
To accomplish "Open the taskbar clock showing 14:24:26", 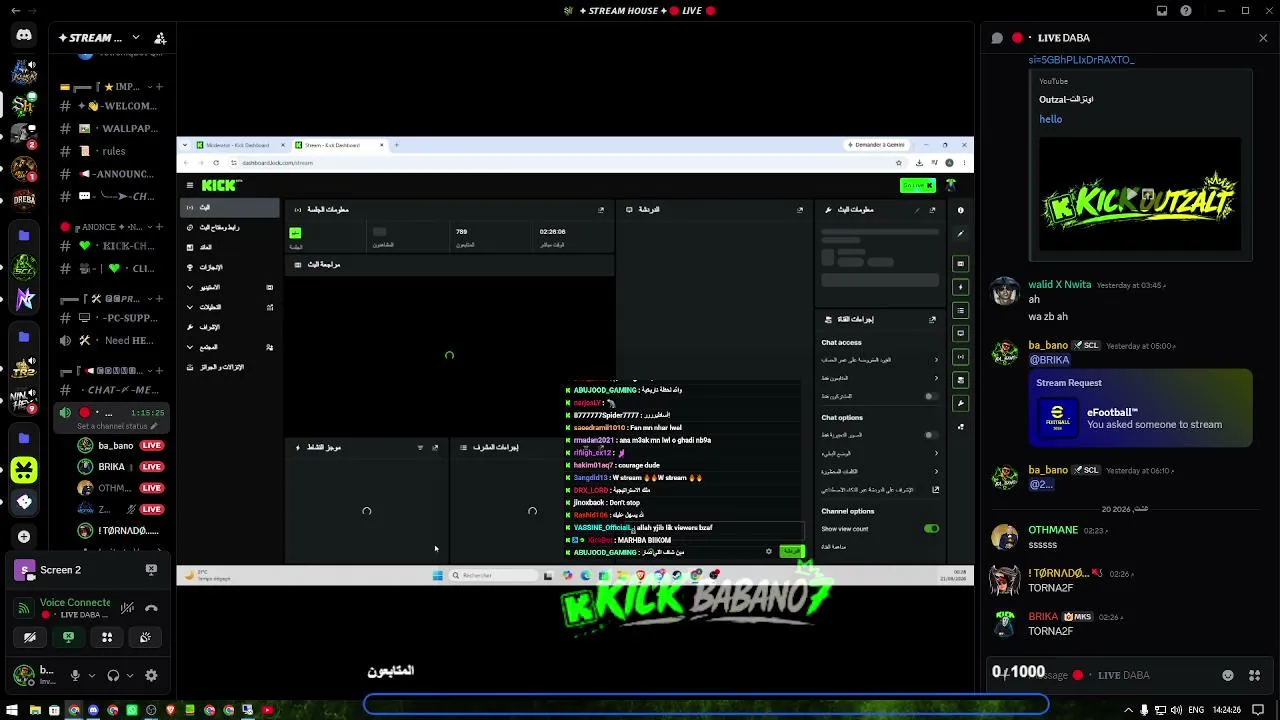I will [1225, 710].
